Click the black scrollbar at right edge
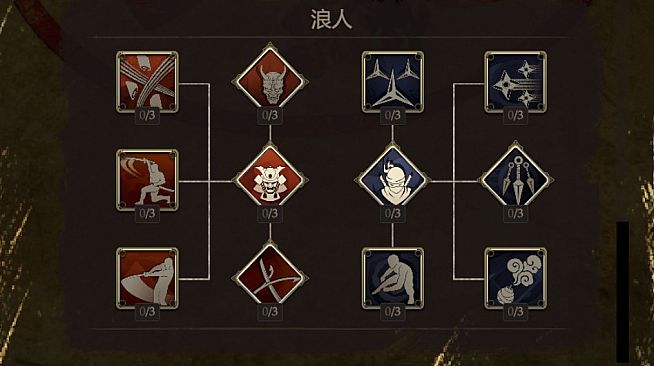This screenshot has height=366, width=654. (623, 292)
